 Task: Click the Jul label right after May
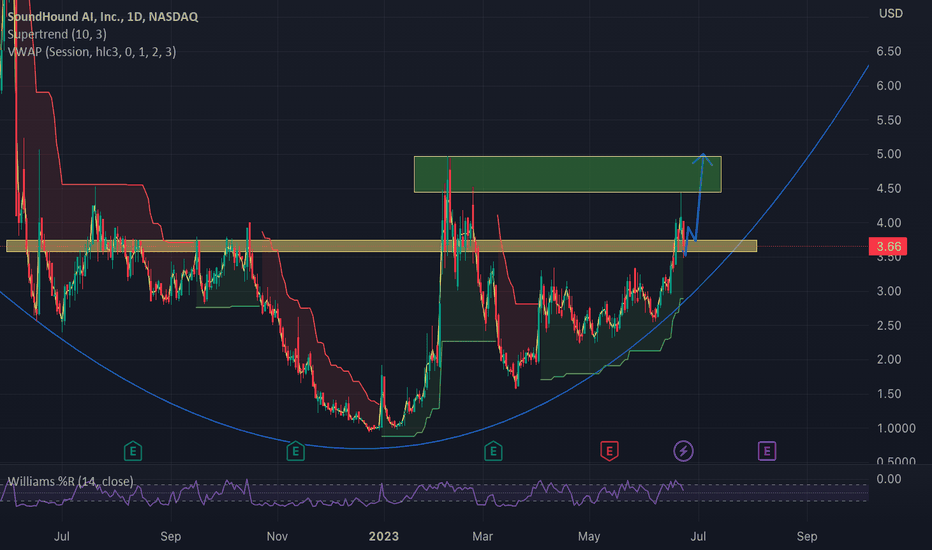pyautogui.click(x=698, y=536)
